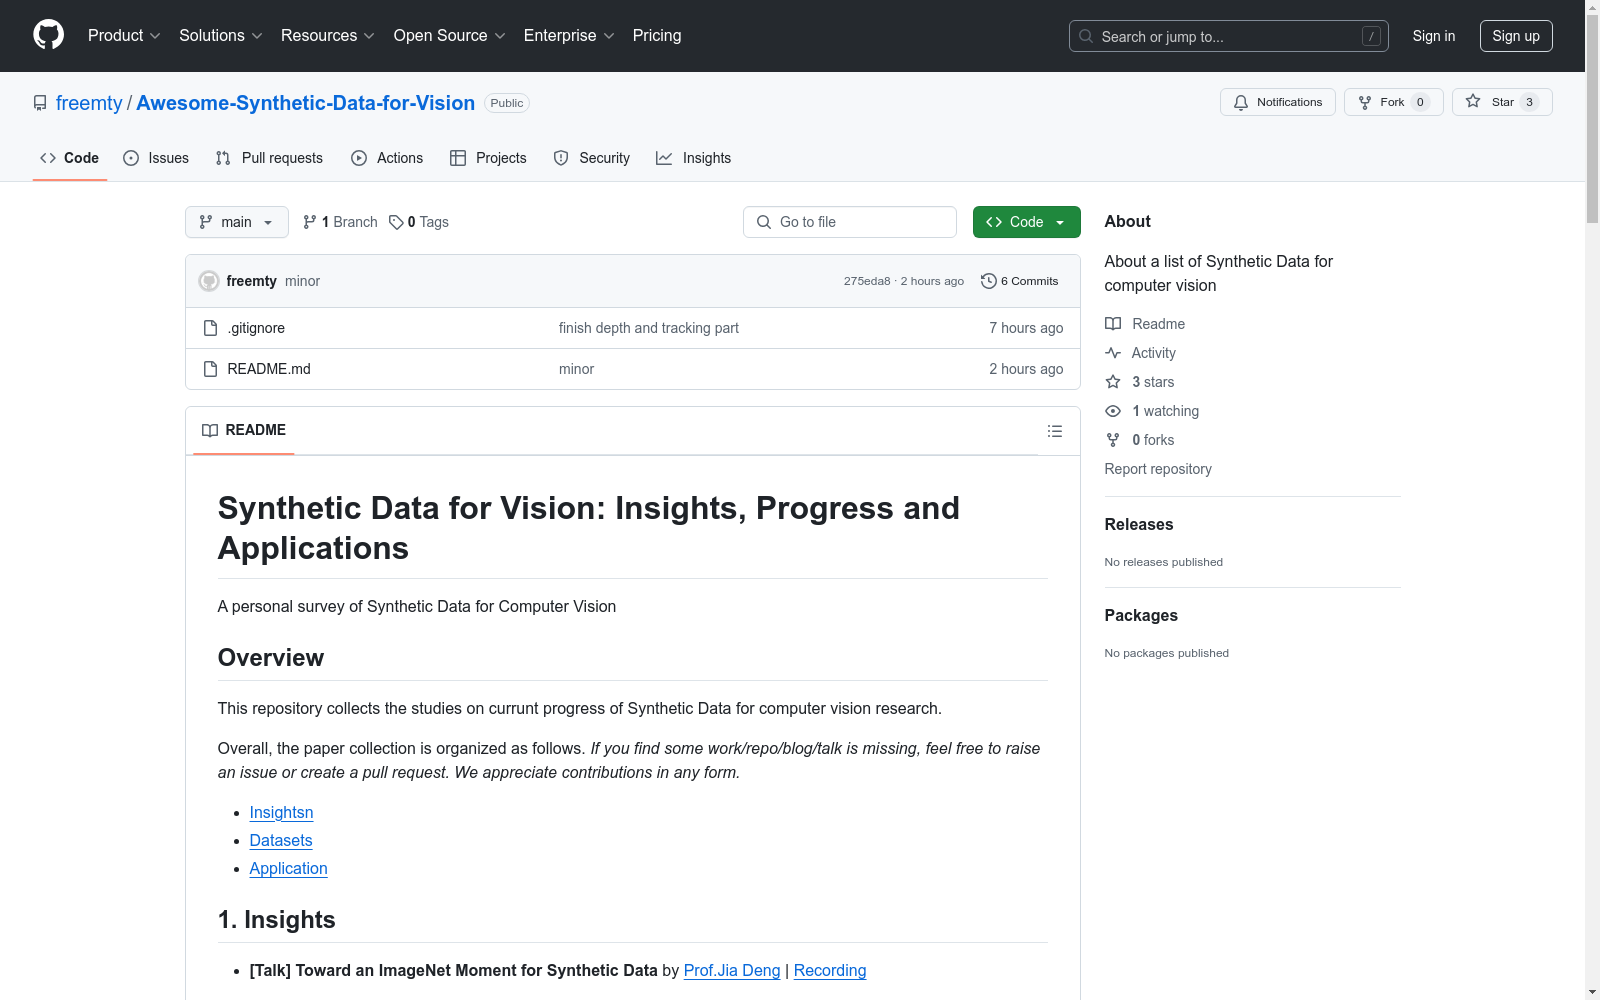
Task: Click Sign in
Action: [x=1434, y=36]
